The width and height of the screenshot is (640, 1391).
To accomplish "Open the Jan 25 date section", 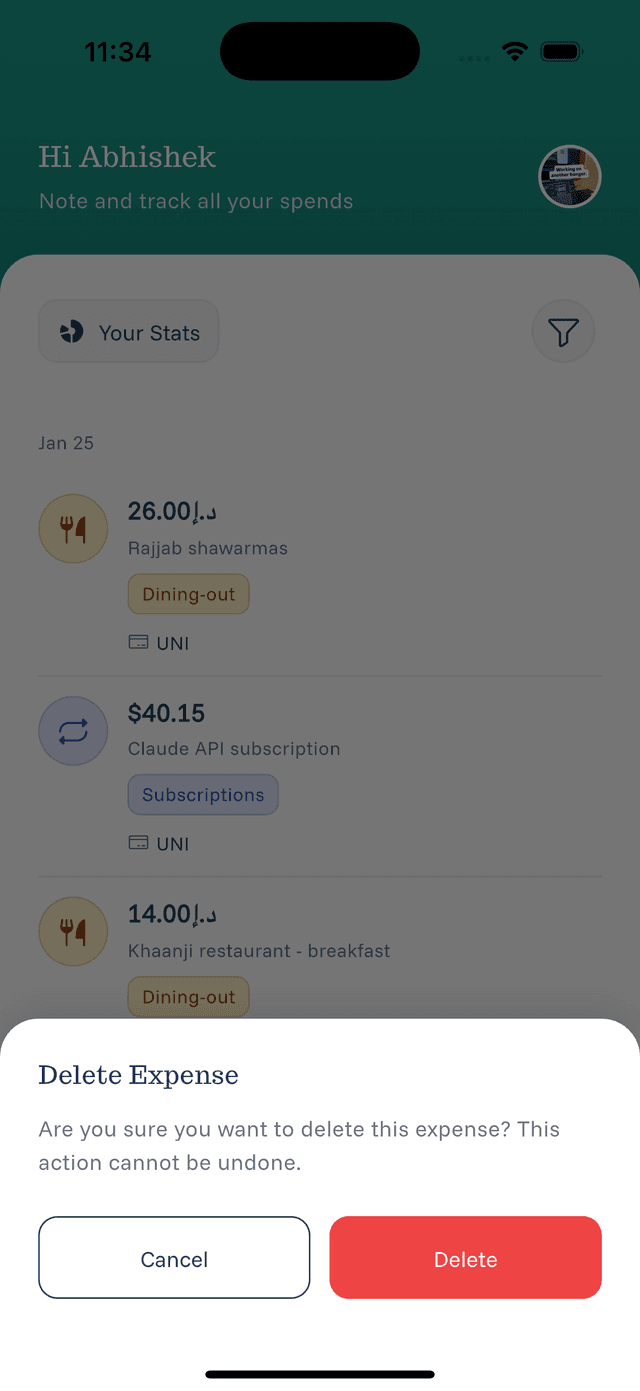I will 66,443.
